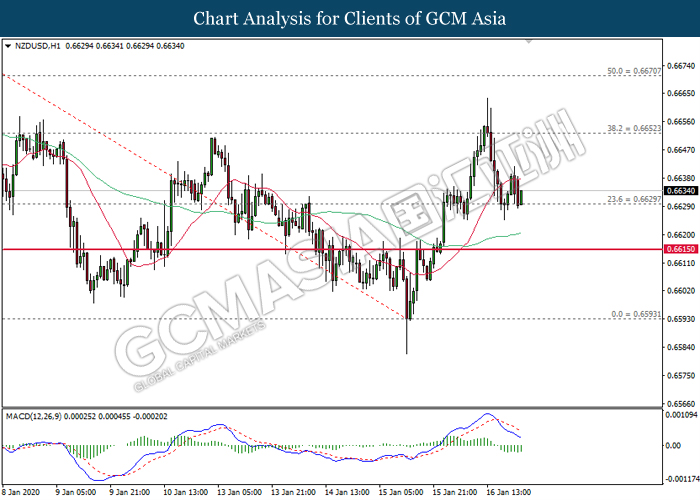Click the 0.65750 price axis value
This screenshot has width=700, height=500.
681,376
